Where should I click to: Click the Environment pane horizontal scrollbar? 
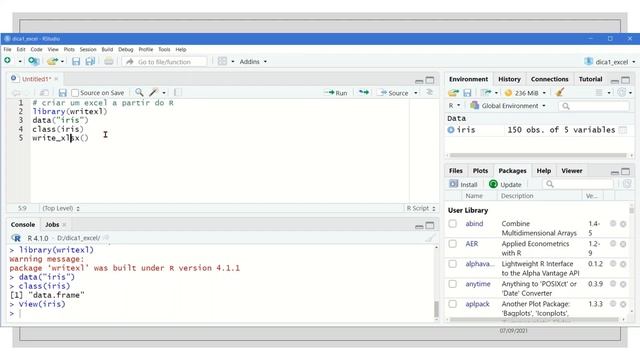coord(538,155)
